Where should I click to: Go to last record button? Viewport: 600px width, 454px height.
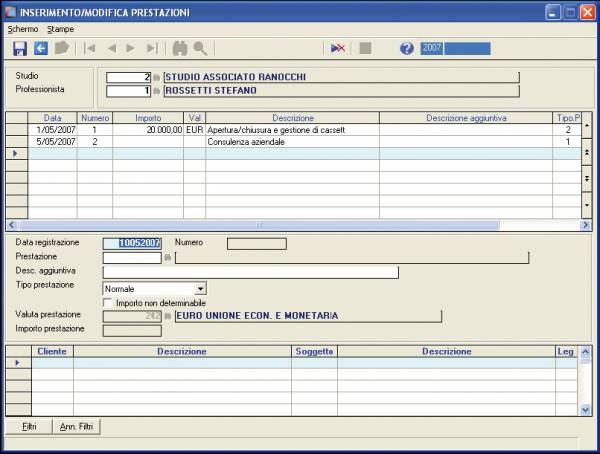152,48
